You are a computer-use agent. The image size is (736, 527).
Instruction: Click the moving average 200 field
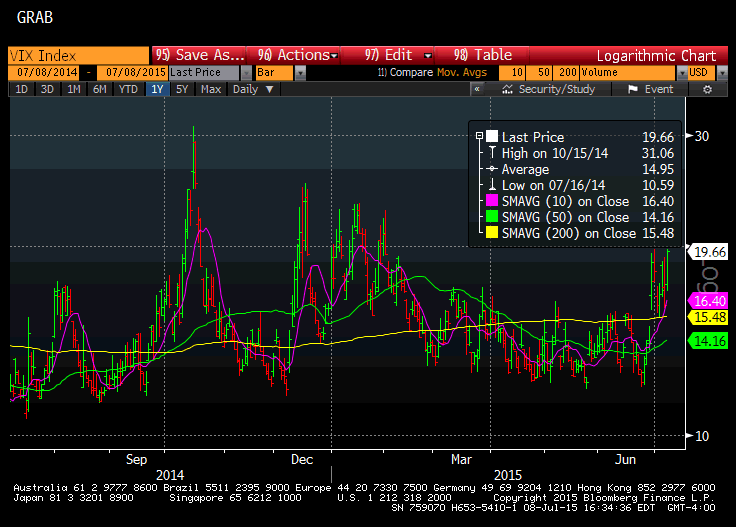coord(567,72)
